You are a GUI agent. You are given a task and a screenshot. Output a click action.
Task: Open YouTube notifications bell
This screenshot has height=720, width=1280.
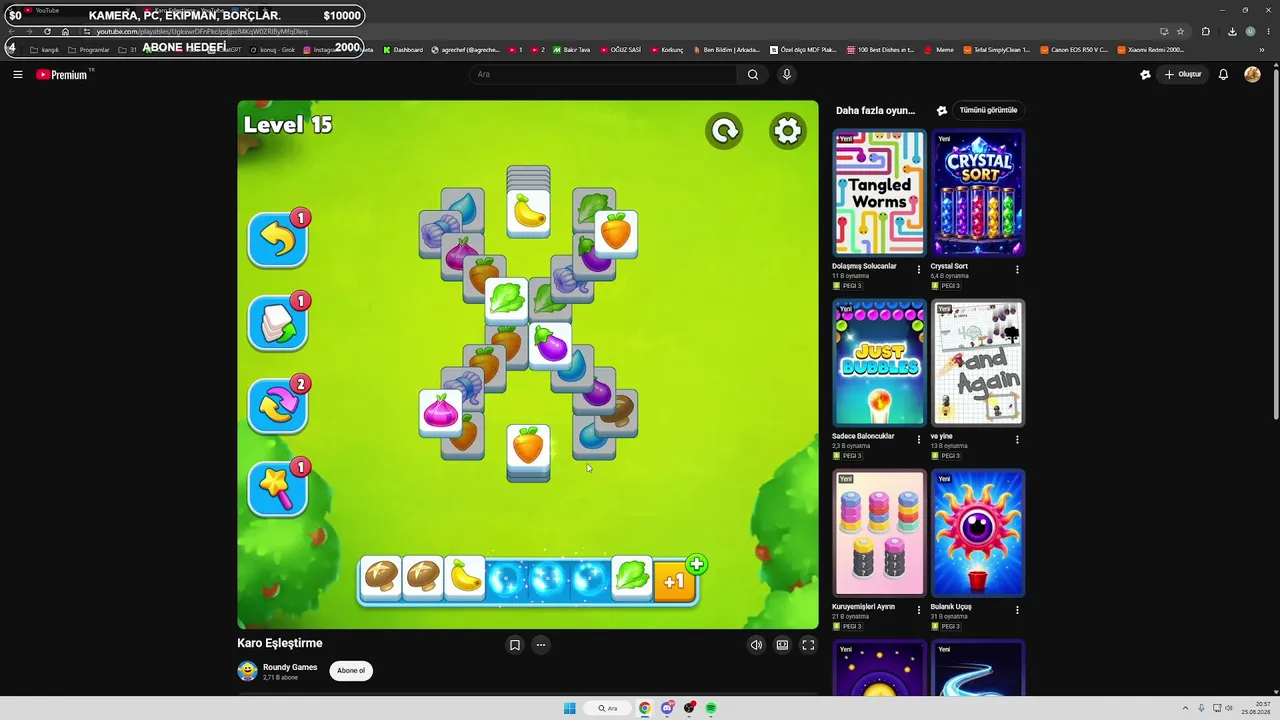point(1223,74)
